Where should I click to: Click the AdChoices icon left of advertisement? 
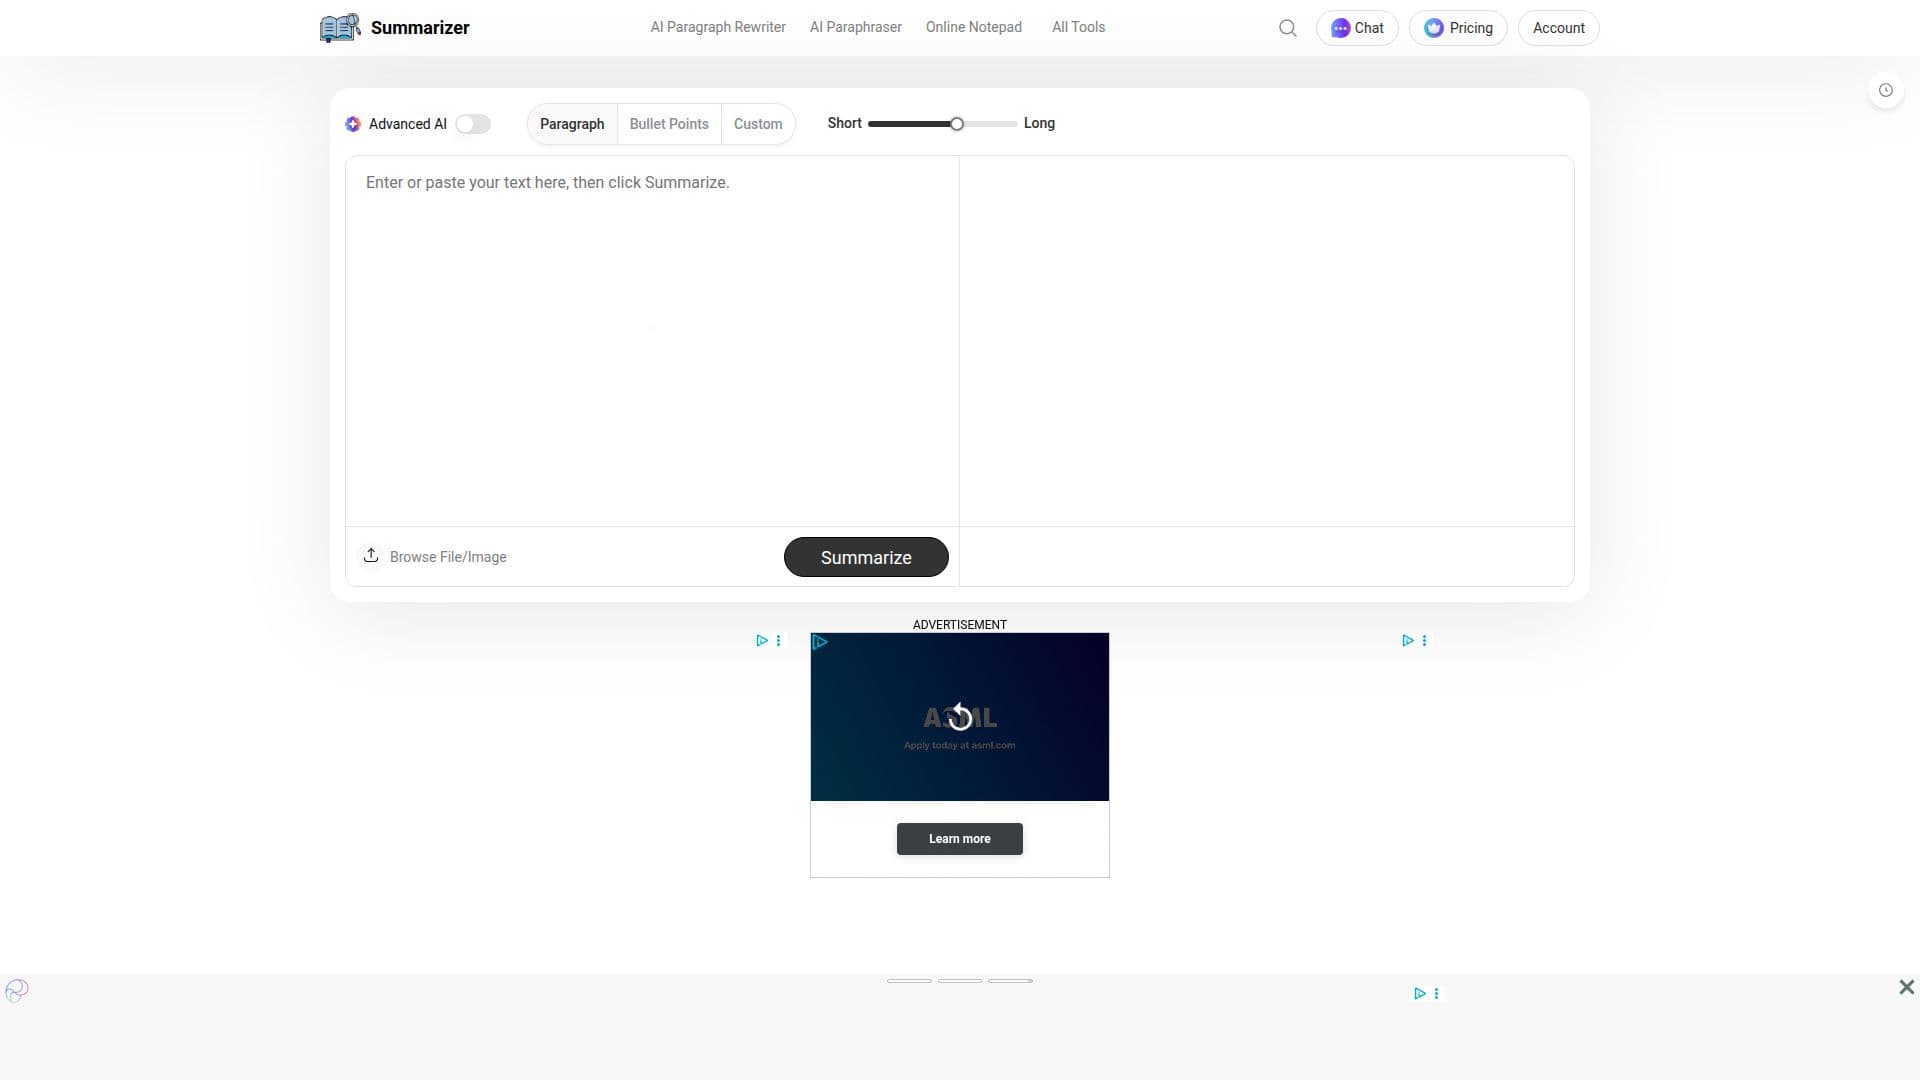tap(762, 640)
